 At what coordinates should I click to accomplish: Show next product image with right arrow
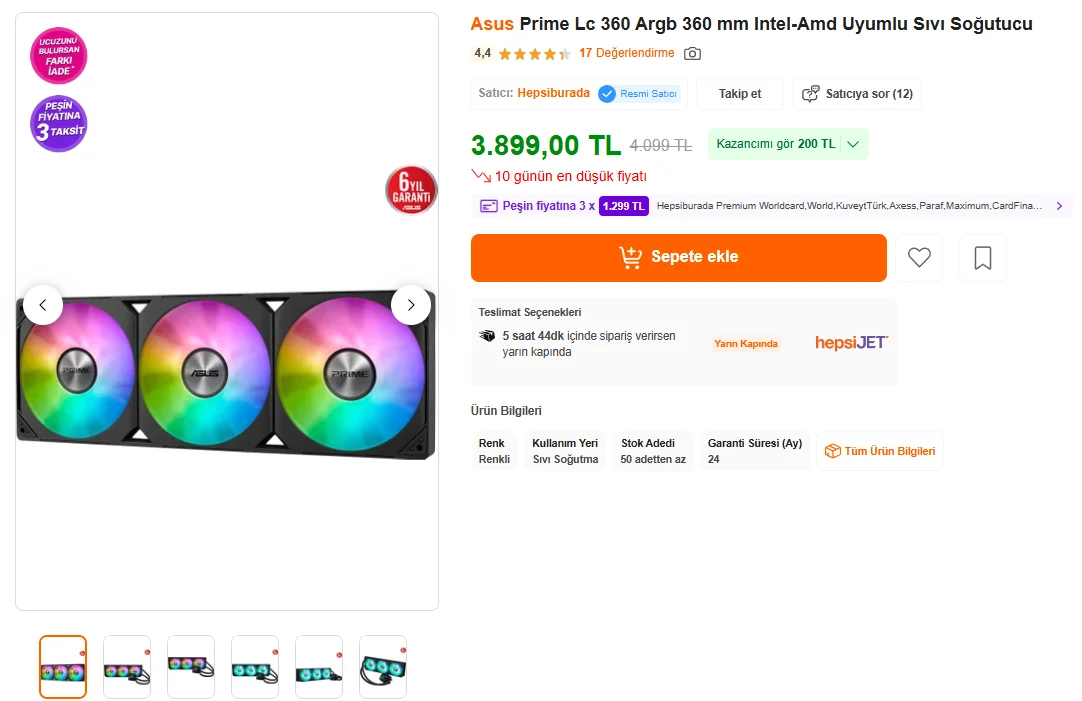[411, 305]
